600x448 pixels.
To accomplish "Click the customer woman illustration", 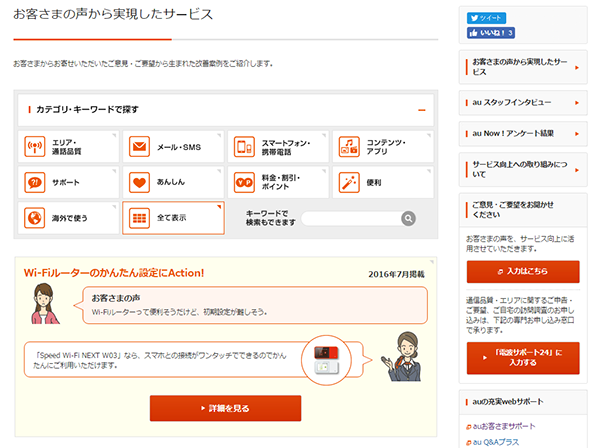I will pyautogui.click(x=45, y=304).
